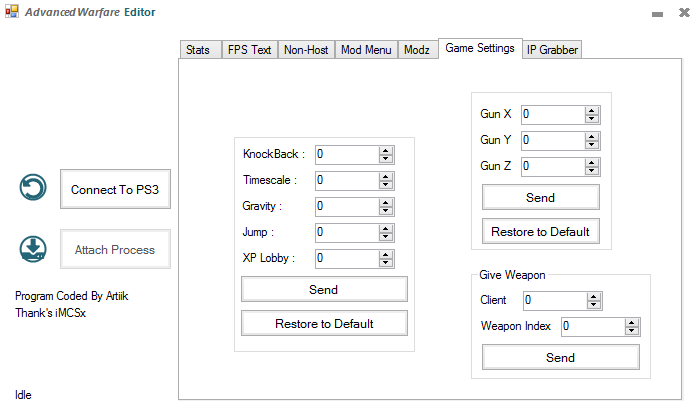Increase the Gun Y value
The height and width of the screenshot is (413, 699).
[592, 136]
